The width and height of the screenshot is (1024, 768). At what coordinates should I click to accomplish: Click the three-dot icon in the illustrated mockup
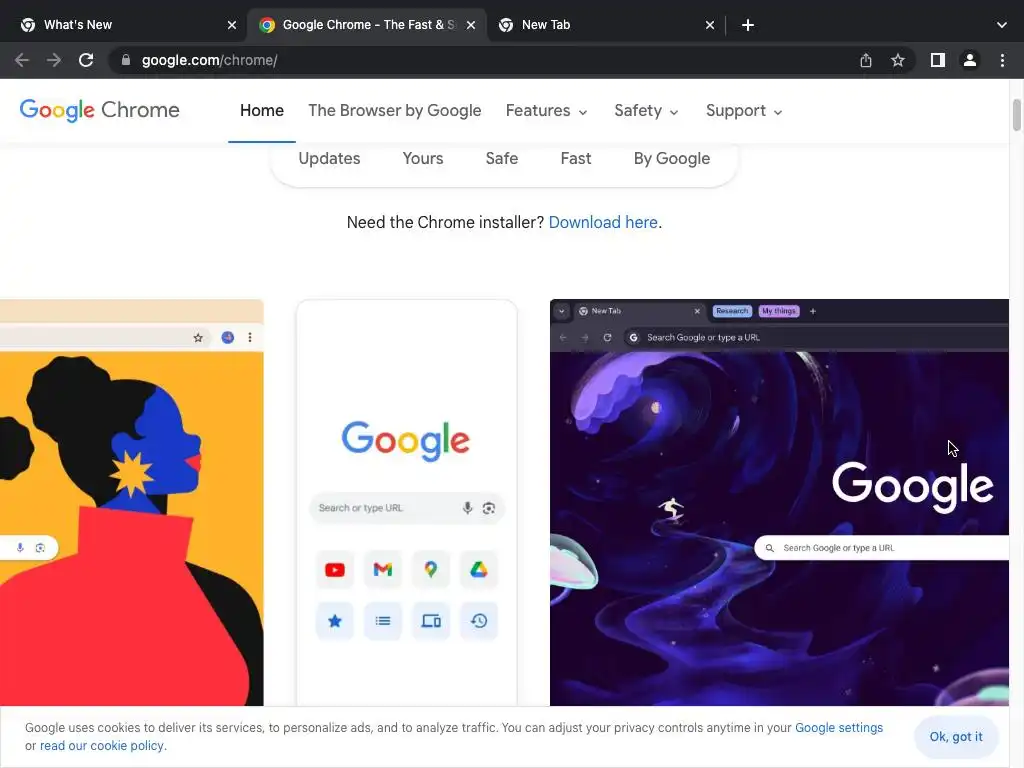pyautogui.click(x=249, y=338)
